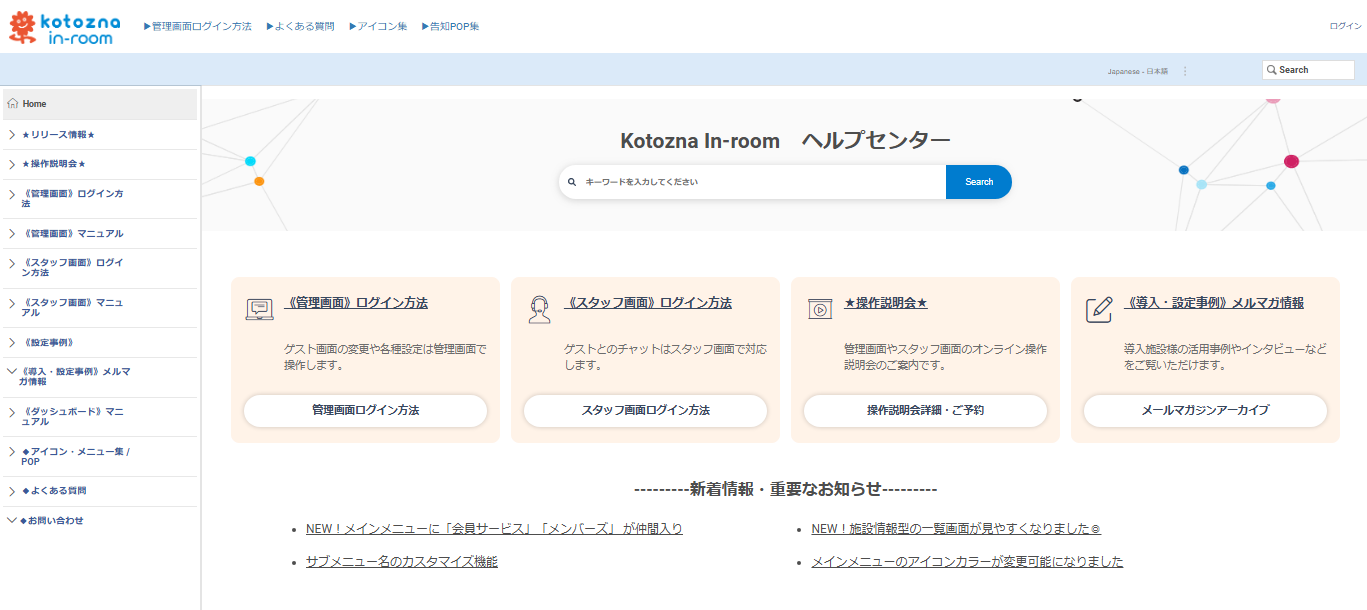
Task: Click the monitor icon on 管理画面 login card
Action: pyautogui.click(x=259, y=309)
